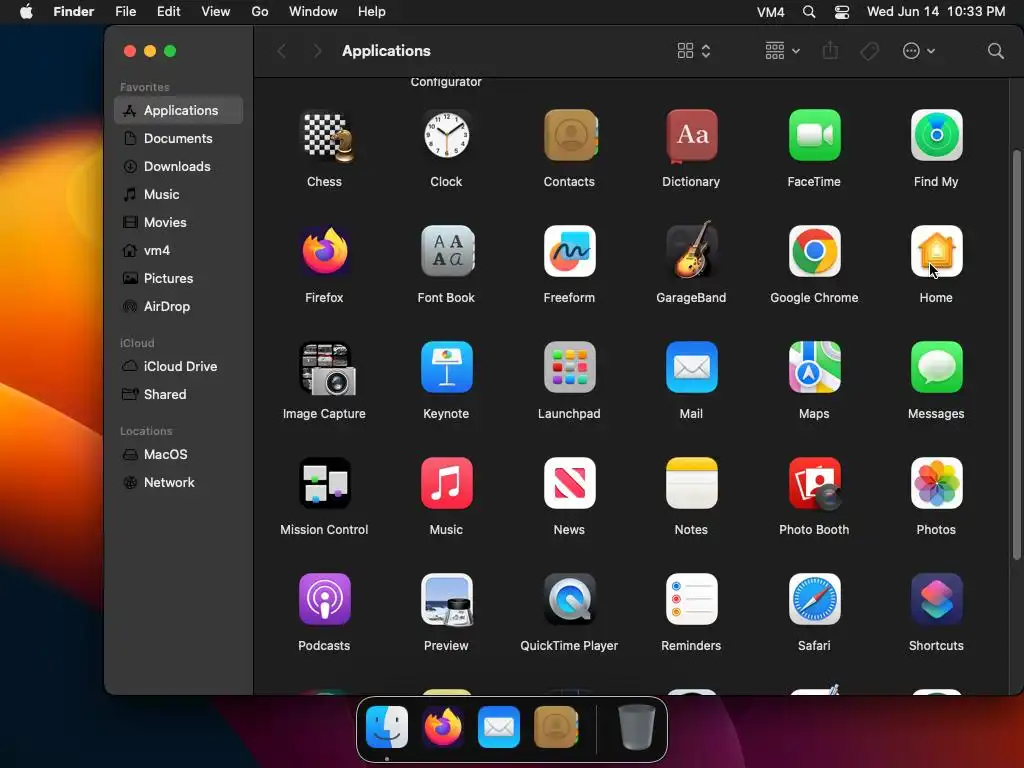This screenshot has width=1024, height=768.
Task: Select the Safari app icon
Action: (814, 600)
